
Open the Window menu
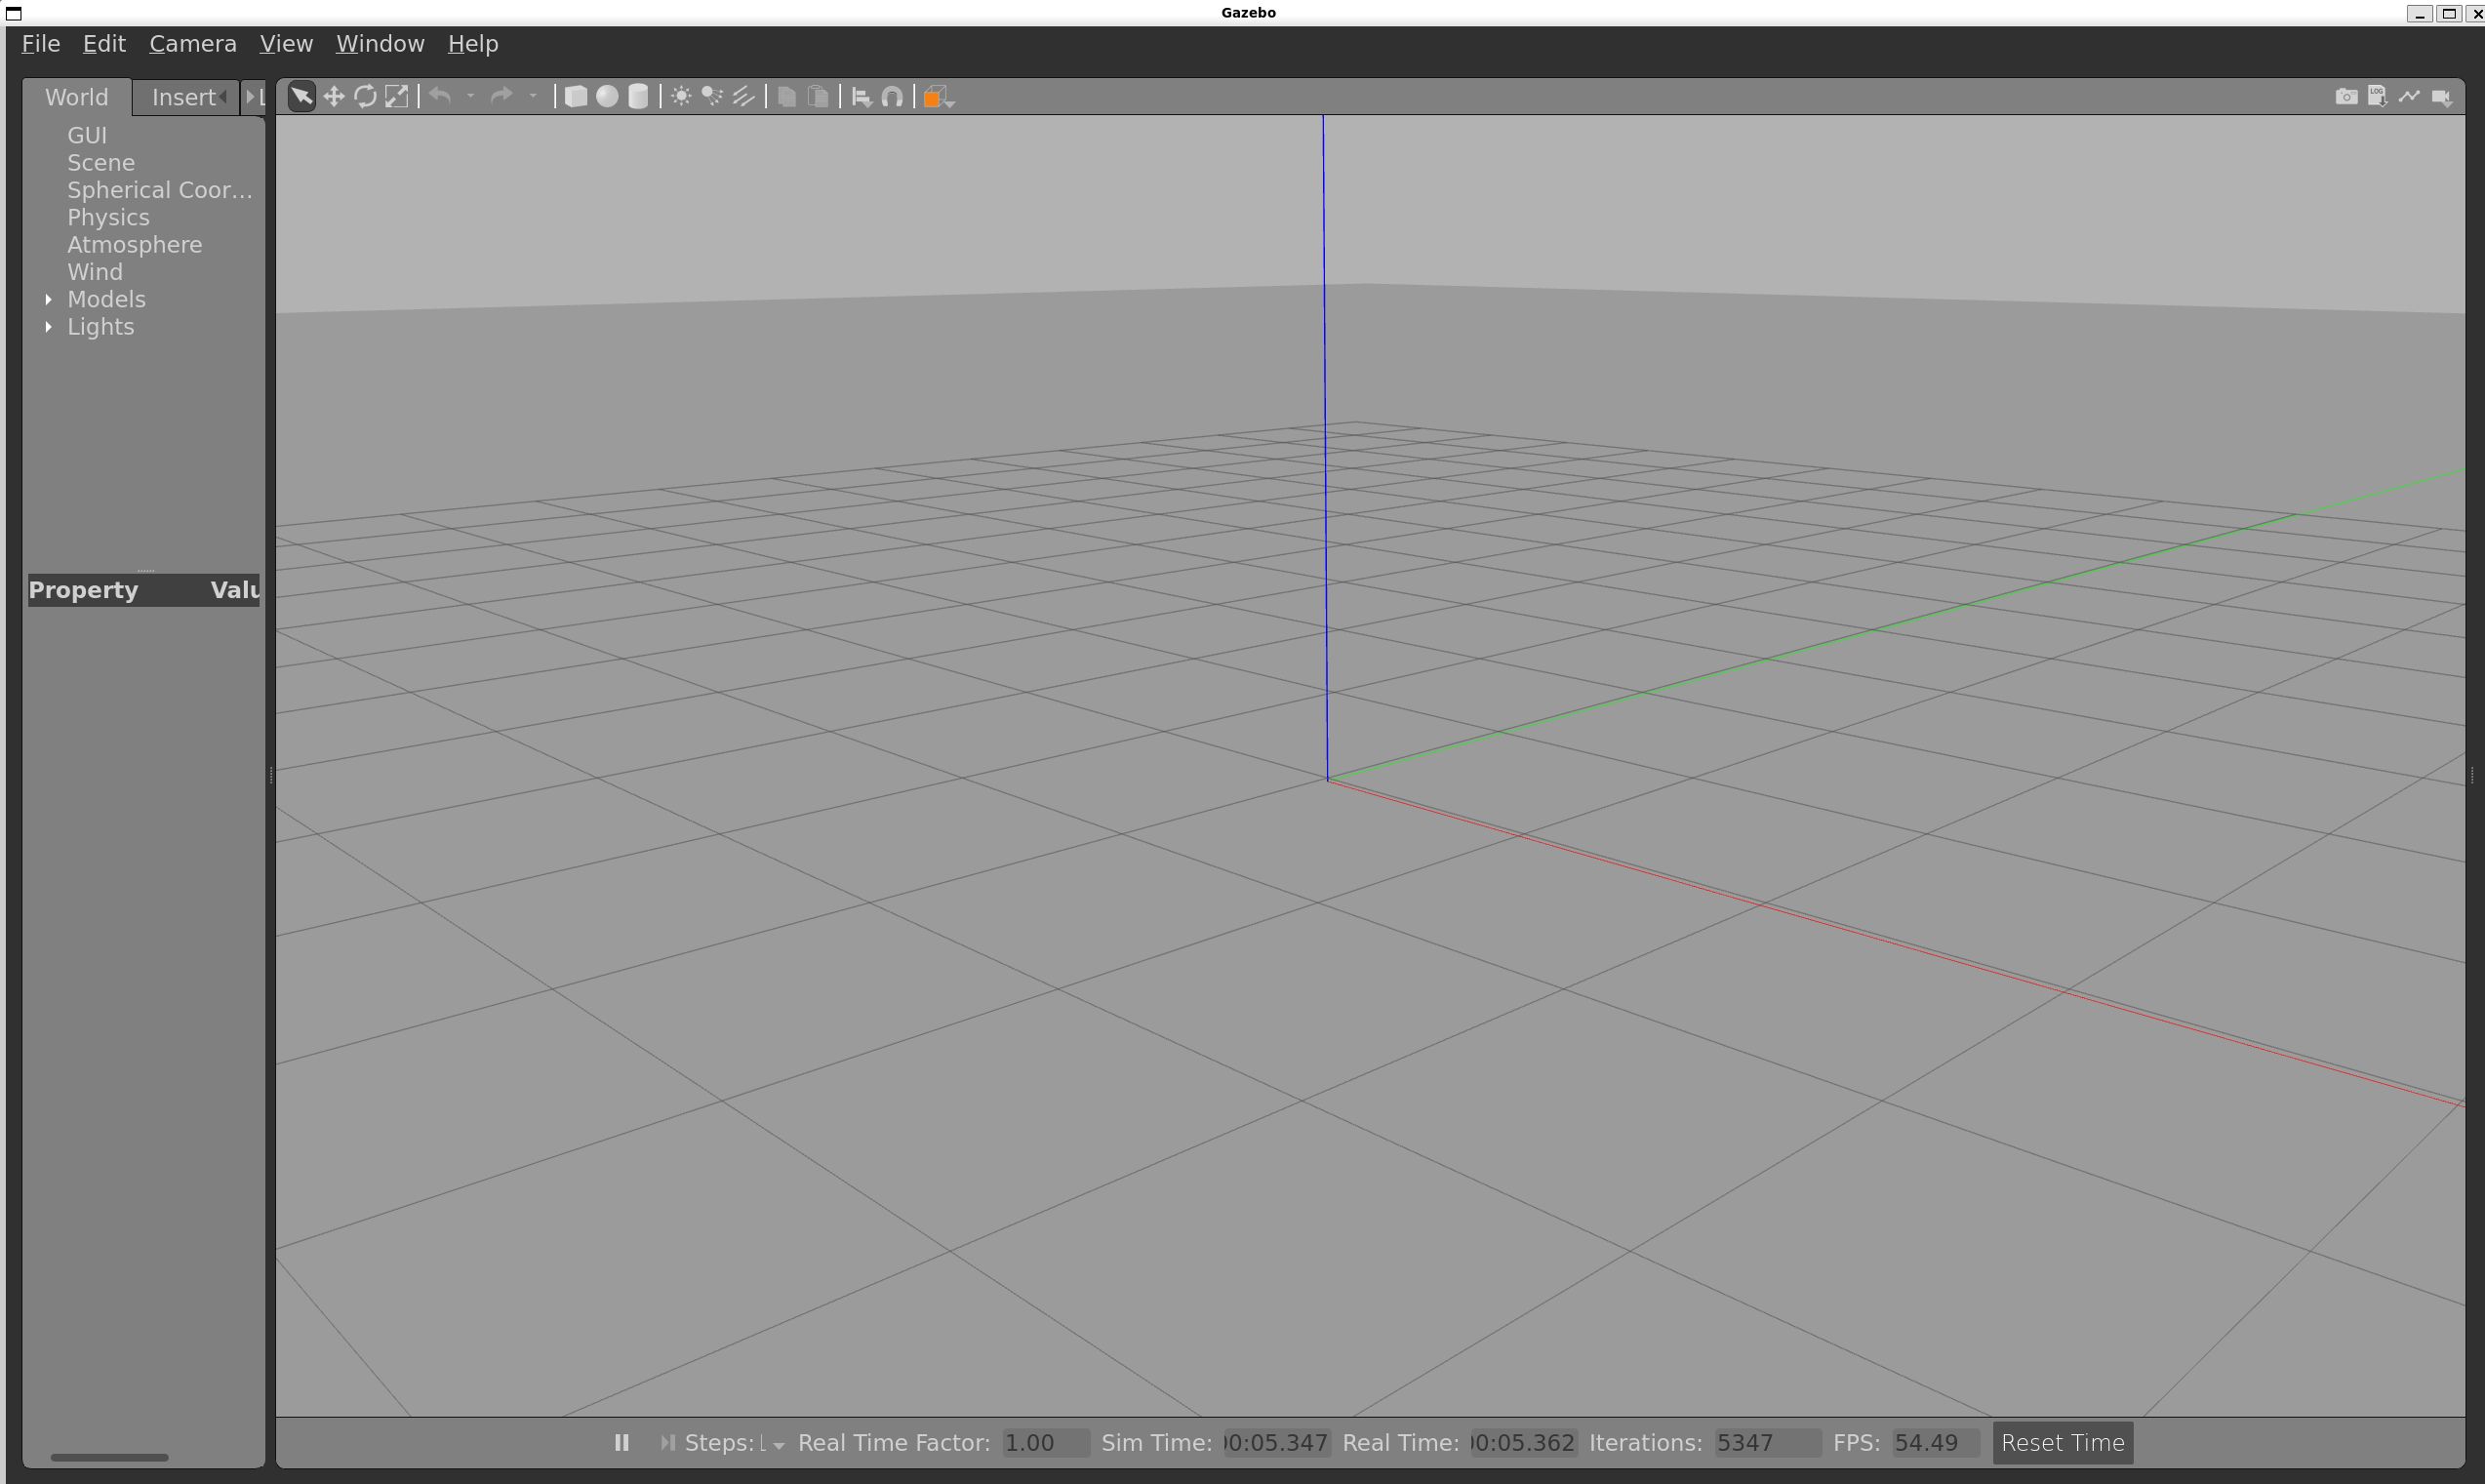tap(380, 44)
